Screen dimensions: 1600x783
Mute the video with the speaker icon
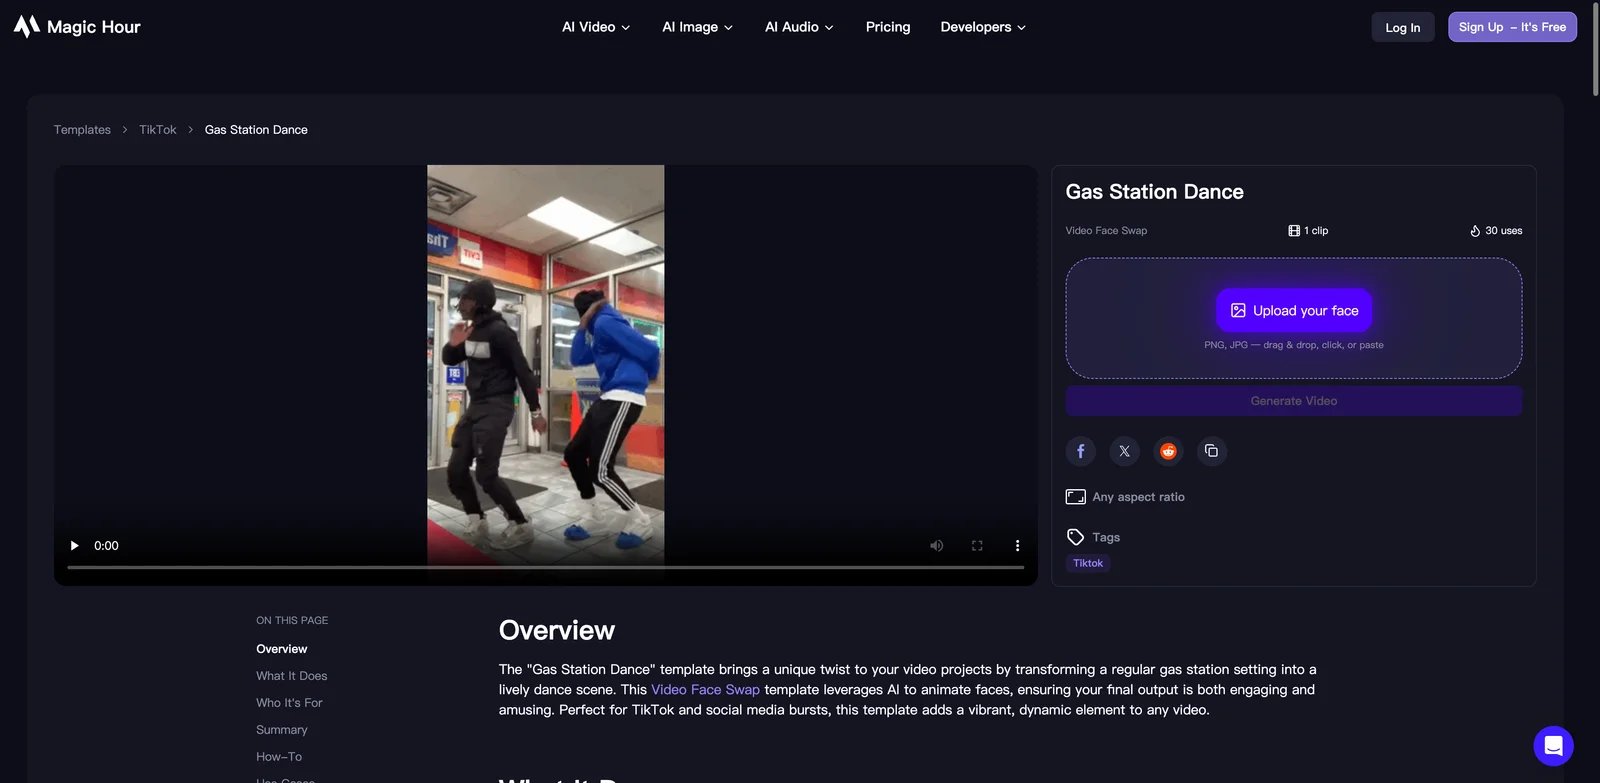click(937, 546)
